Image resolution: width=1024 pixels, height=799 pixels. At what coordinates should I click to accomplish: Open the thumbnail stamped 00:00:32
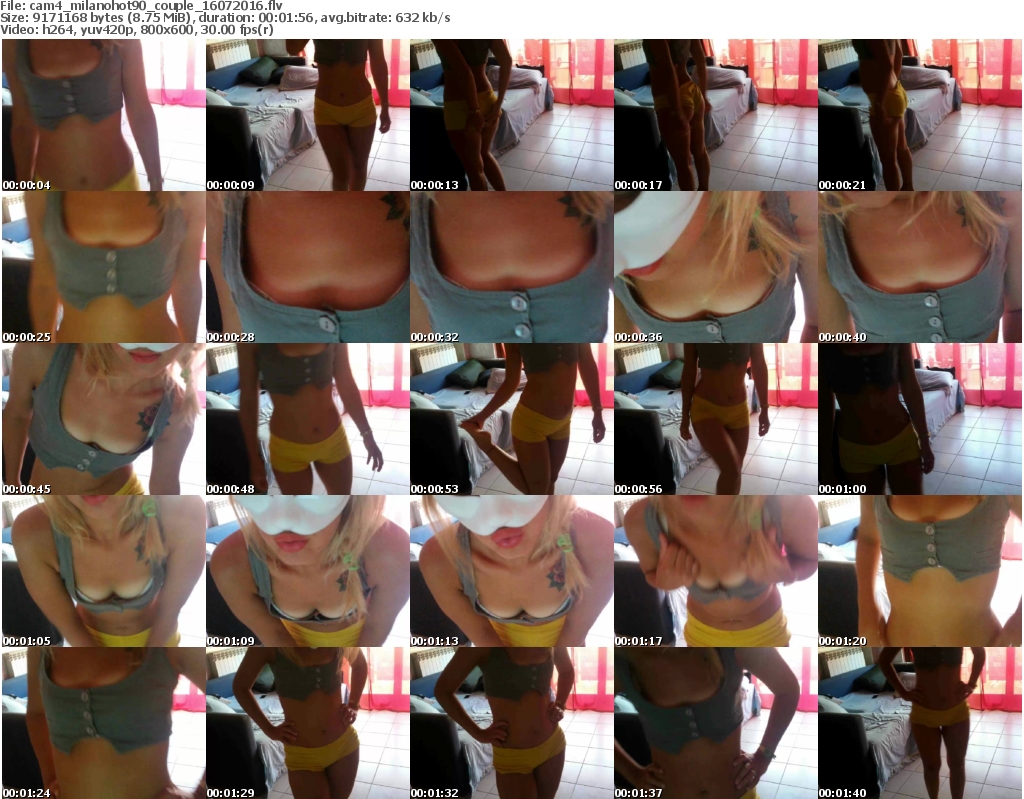click(511, 267)
